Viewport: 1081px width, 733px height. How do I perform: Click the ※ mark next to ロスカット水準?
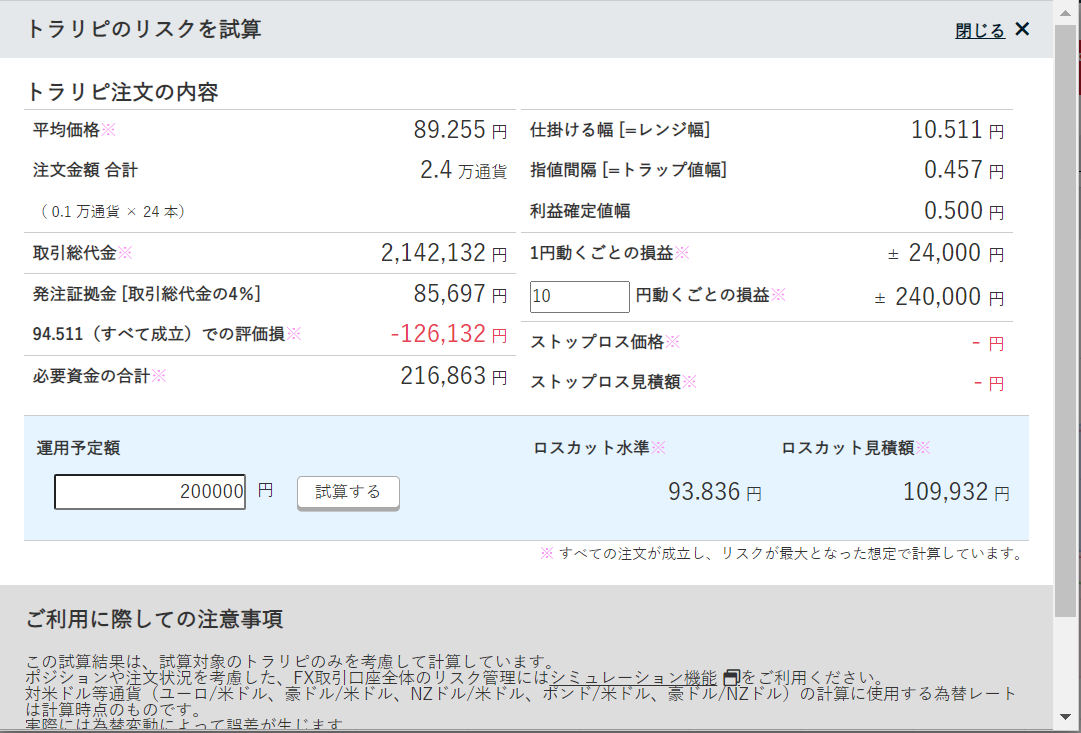(x=658, y=448)
